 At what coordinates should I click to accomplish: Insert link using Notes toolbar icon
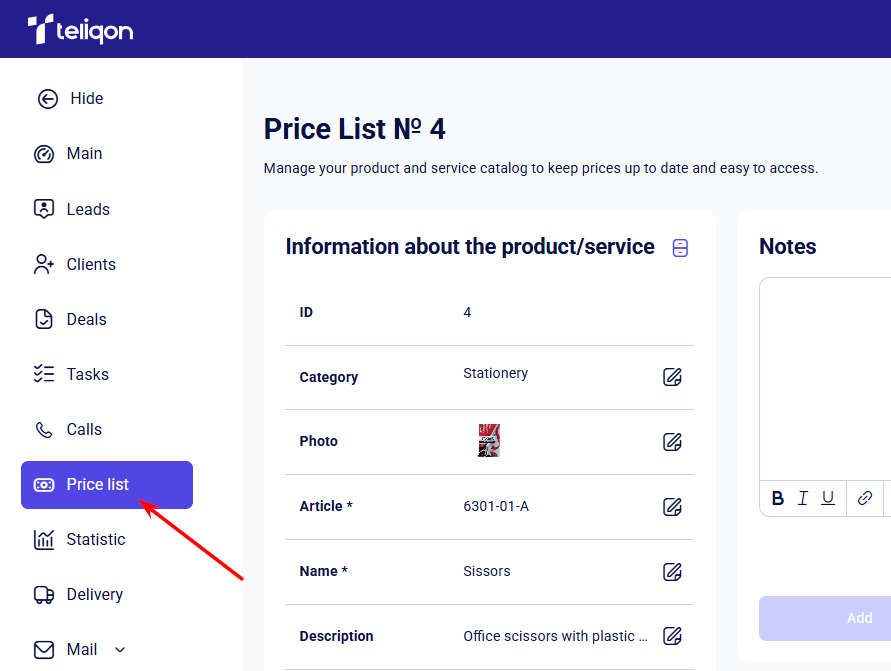[865, 498]
